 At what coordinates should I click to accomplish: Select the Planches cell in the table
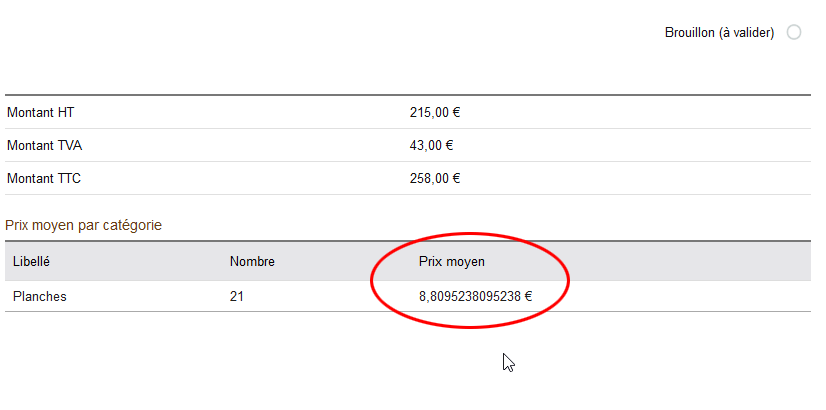pyautogui.click(x=39, y=296)
